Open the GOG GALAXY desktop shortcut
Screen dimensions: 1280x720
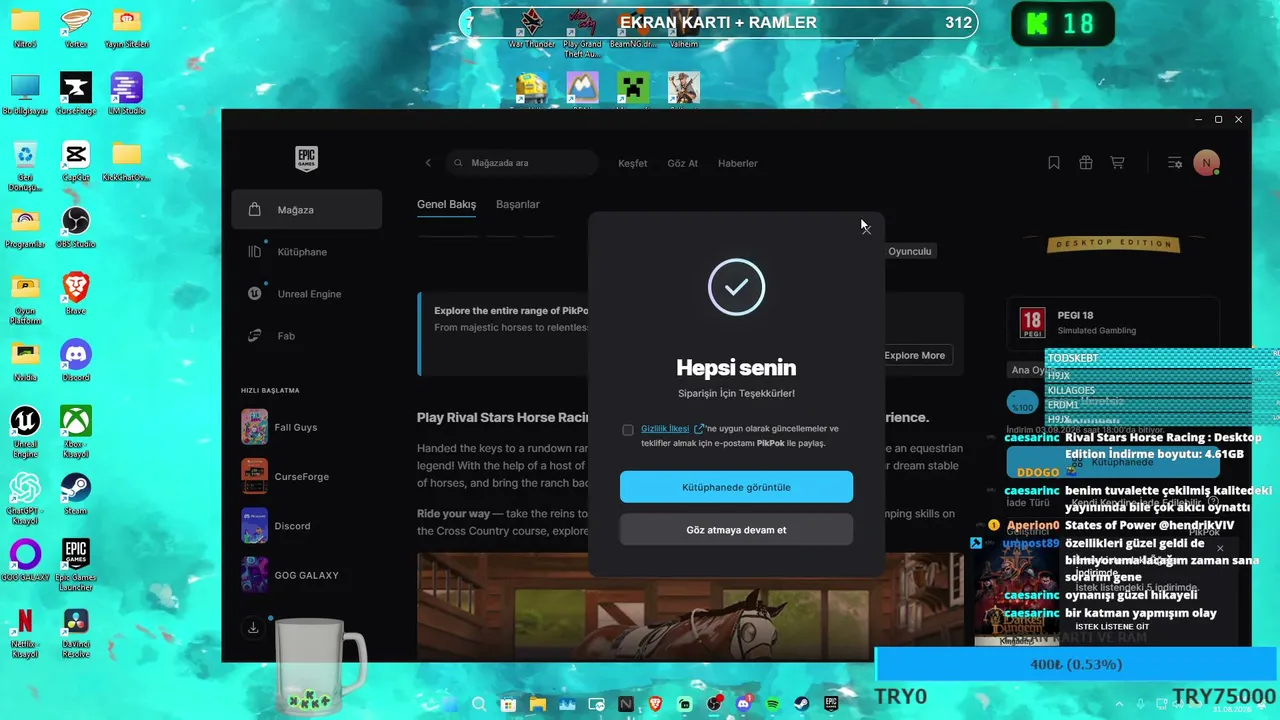pyautogui.click(x=25, y=560)
